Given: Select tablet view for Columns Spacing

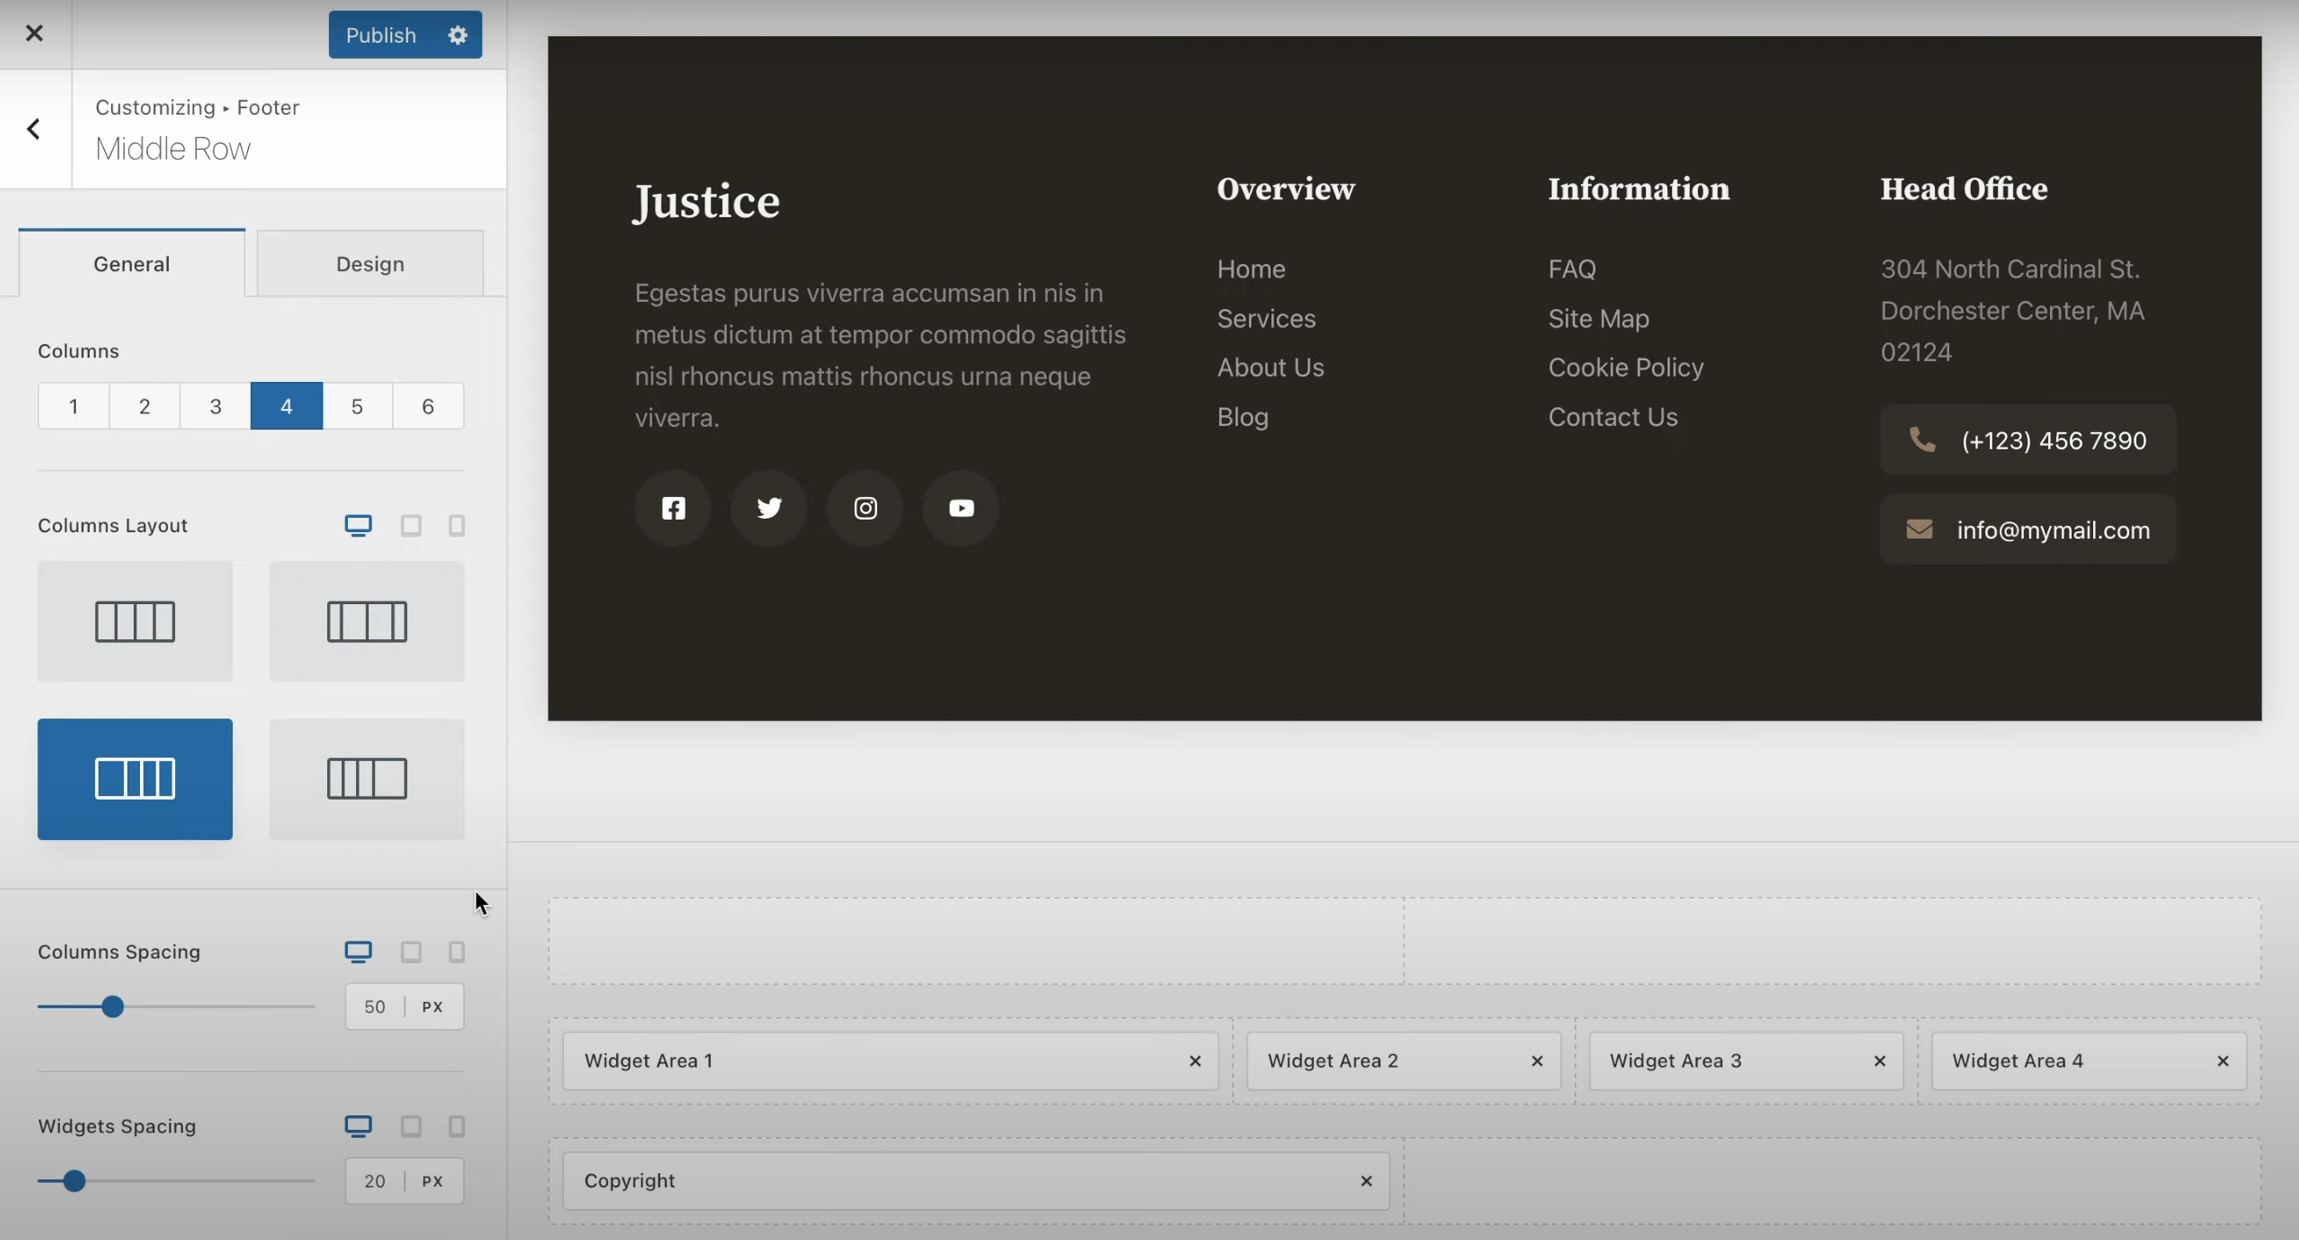Looking at the screenshot, I should tap(409, 951).
